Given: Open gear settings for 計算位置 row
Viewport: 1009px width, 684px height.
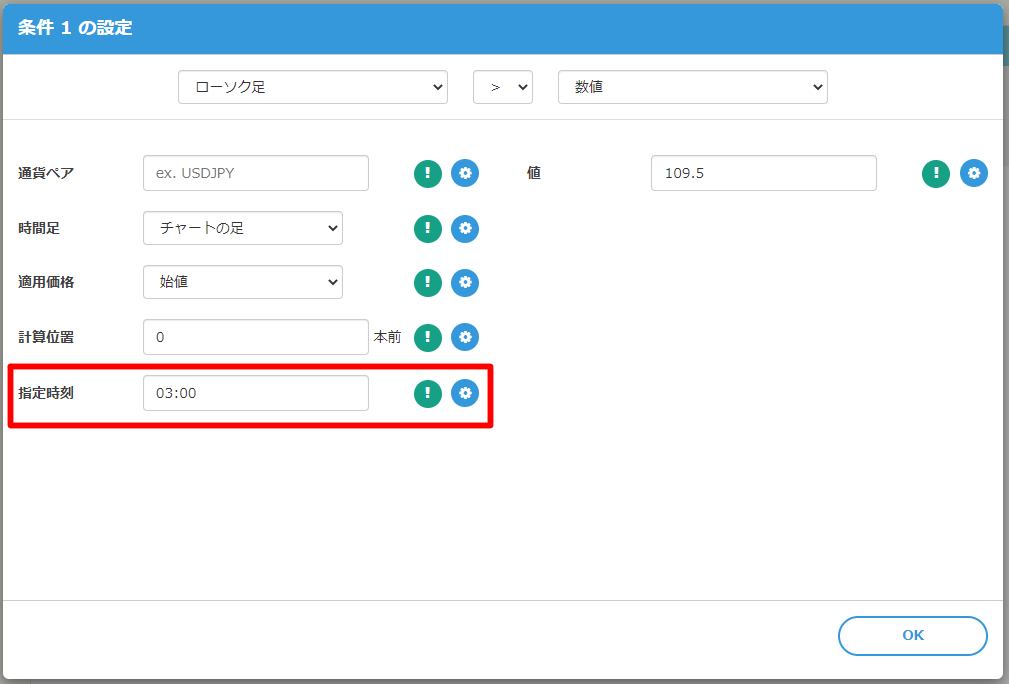Looking at the screenshot, I should coord(465,338).
